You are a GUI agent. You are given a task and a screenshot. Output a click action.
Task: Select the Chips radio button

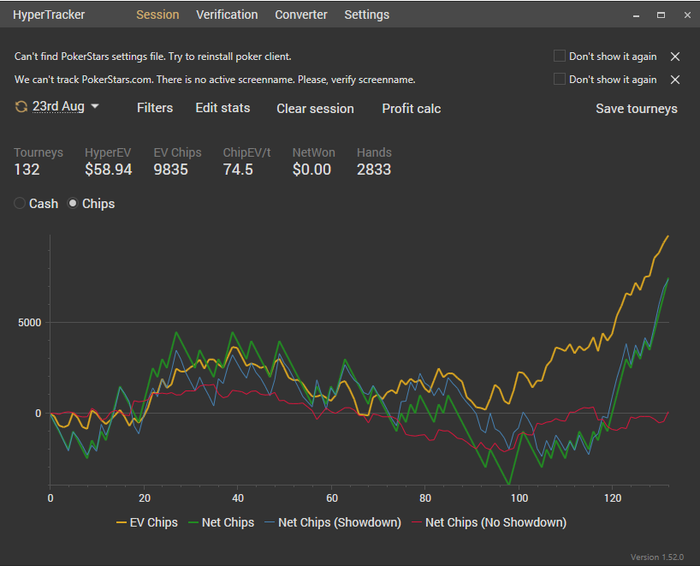click(73, 204)
